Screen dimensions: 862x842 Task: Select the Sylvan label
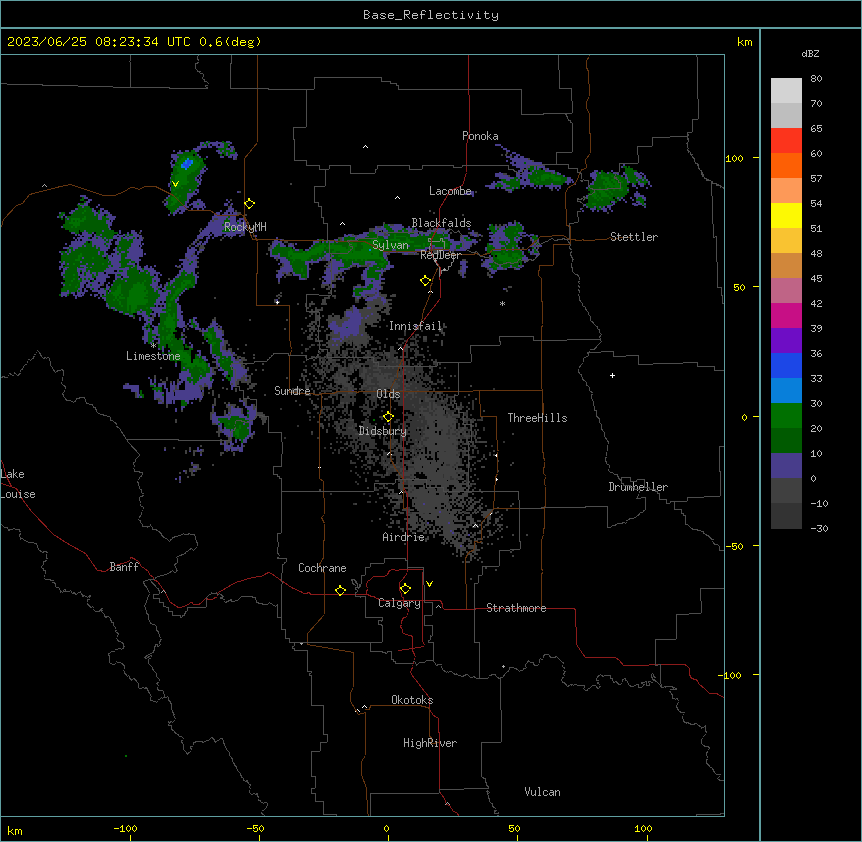[x=390, y=245]
